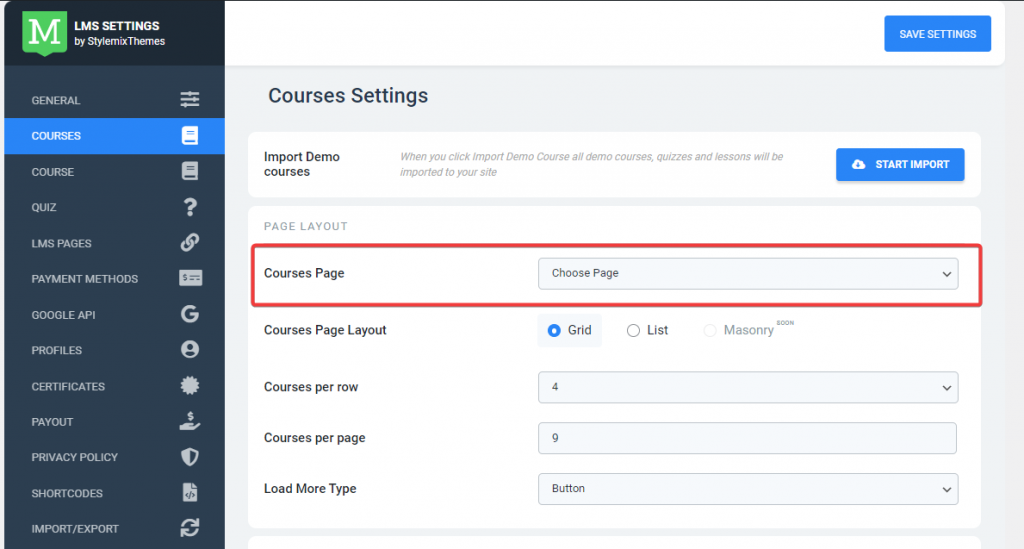
Task: Open the Quiz settings section
Action: click(114, 207)
